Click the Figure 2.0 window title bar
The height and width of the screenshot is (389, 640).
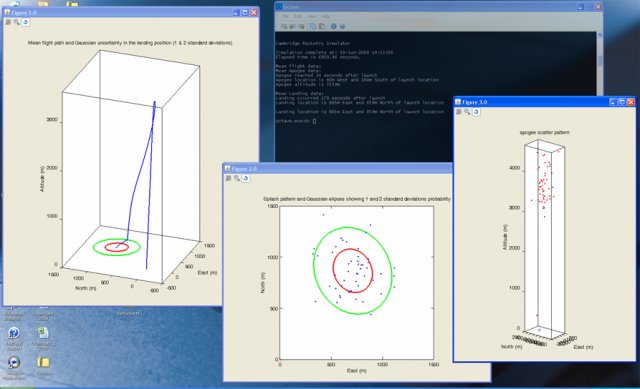337,169
